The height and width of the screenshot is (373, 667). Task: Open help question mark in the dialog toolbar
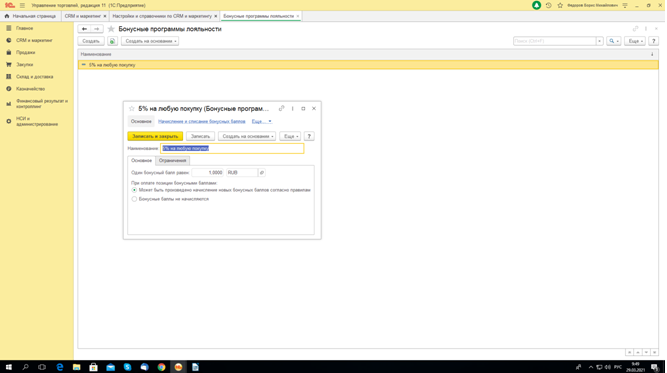coord(309,136)
